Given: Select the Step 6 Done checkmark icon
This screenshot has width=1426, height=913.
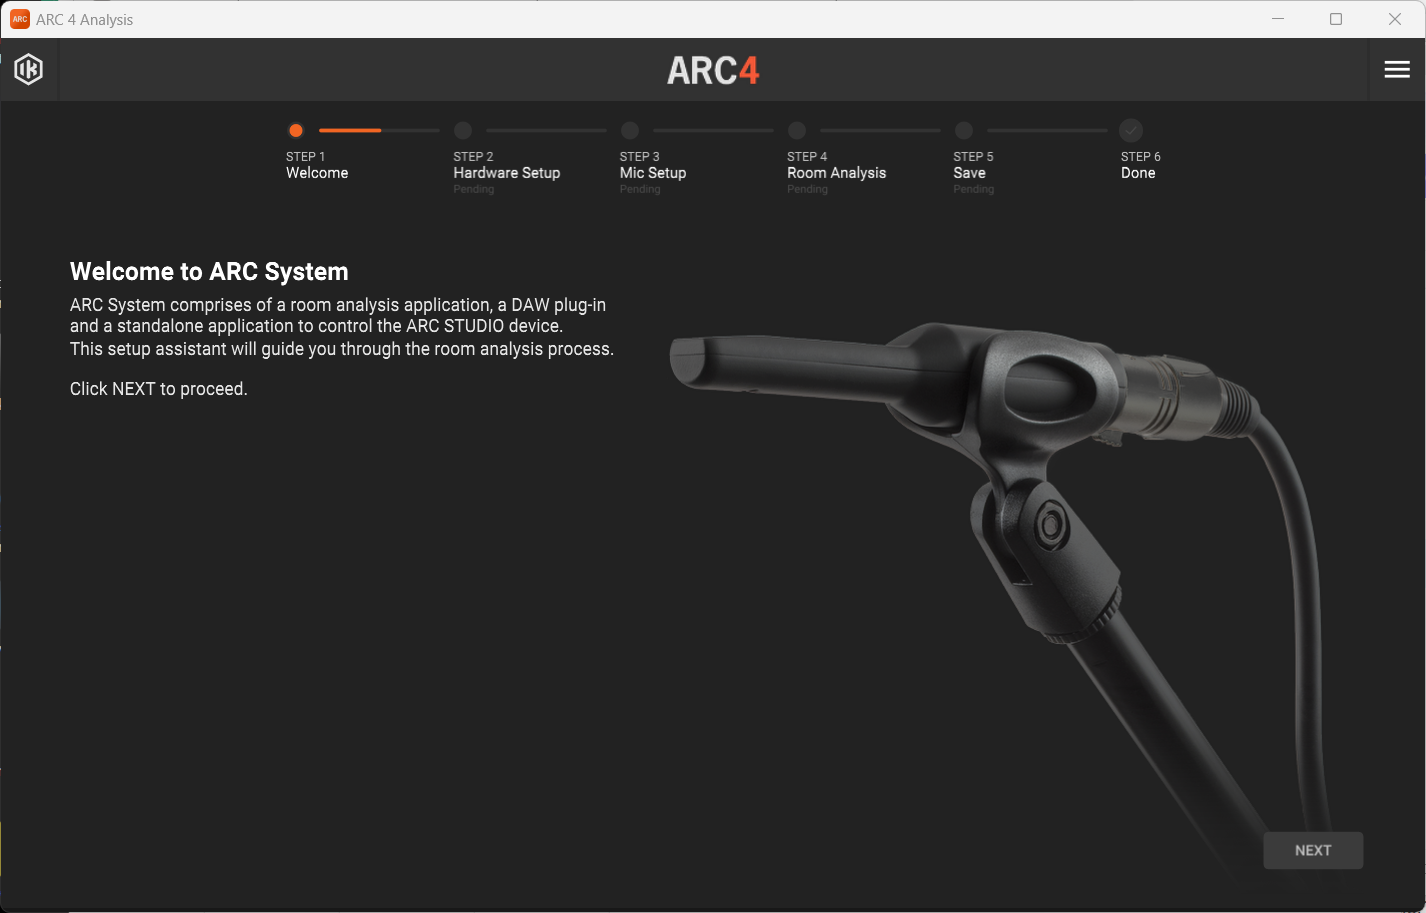Looking at the screenshot, I should (x=1131, y=130).
